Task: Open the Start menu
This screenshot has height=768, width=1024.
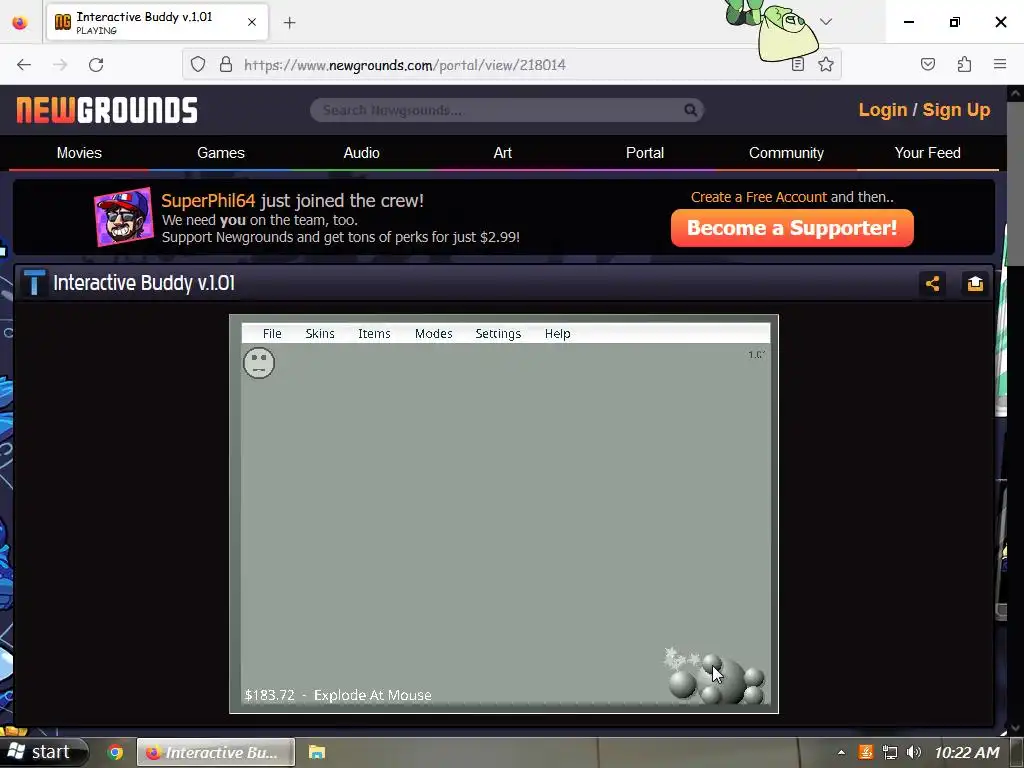Action: (43, 752)
